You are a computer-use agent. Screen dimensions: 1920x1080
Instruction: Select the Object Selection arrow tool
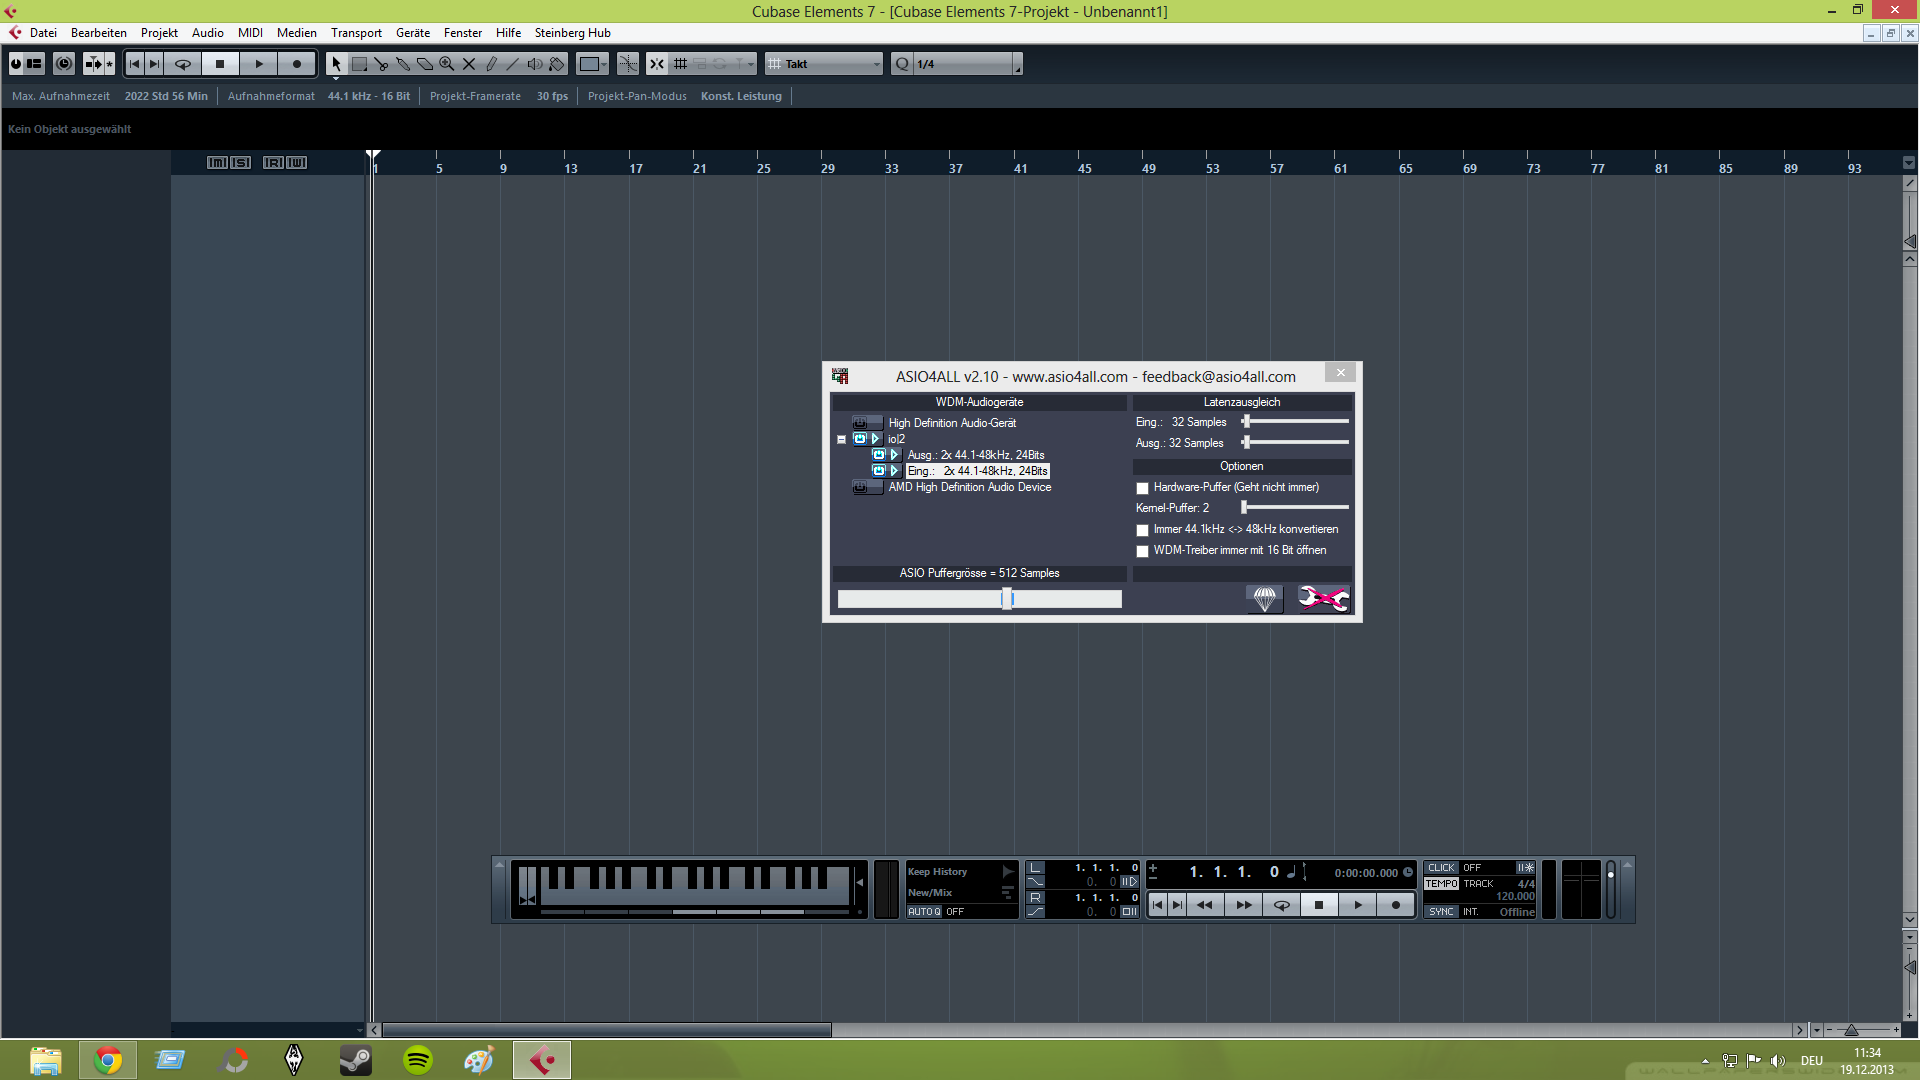(336, 64)
